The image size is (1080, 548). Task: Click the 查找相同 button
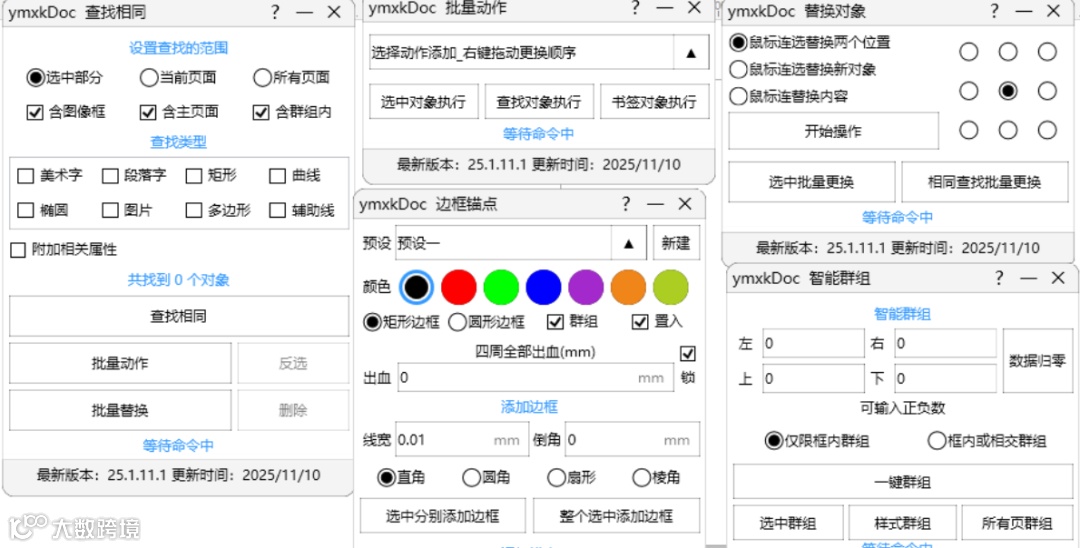pos(179,317)
